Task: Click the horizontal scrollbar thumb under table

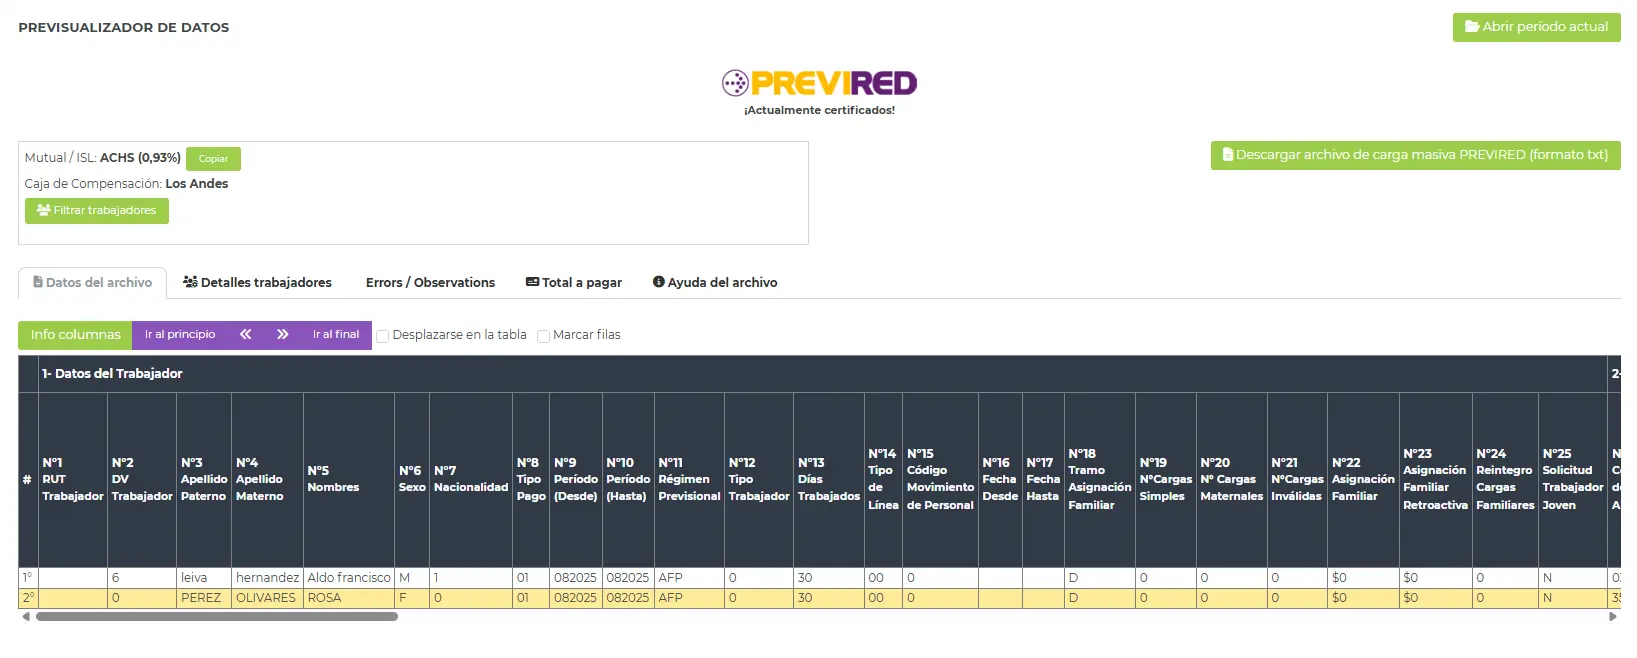Action: coord(217,617)
